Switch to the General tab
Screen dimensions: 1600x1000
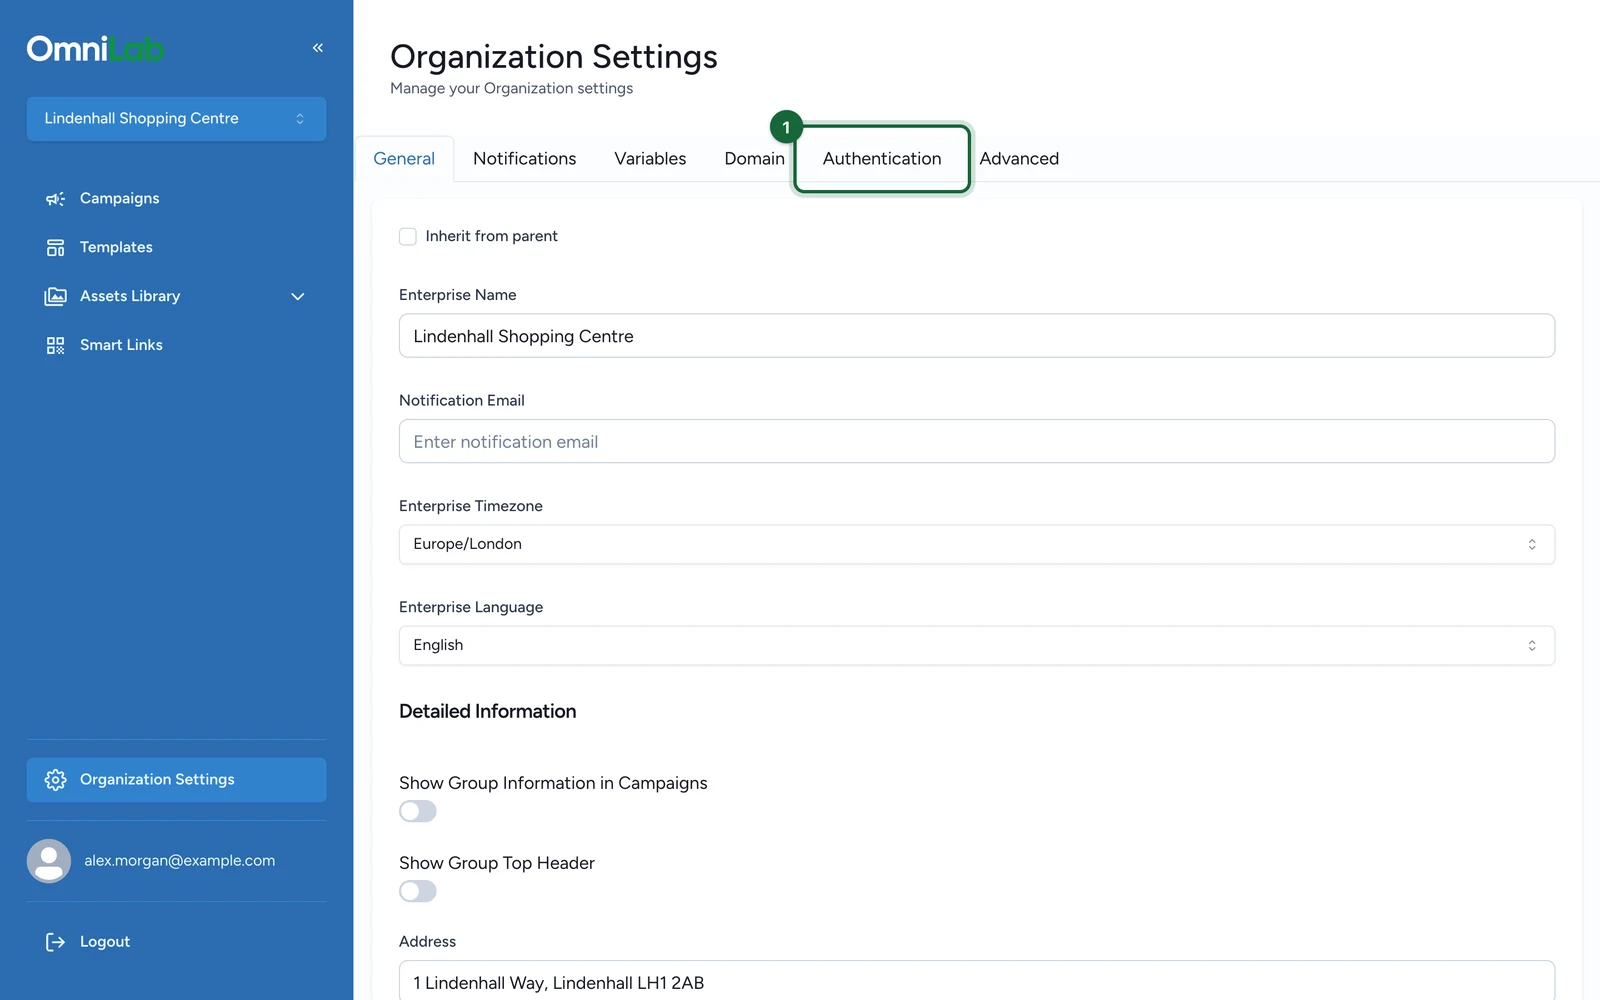click(404, 159)
